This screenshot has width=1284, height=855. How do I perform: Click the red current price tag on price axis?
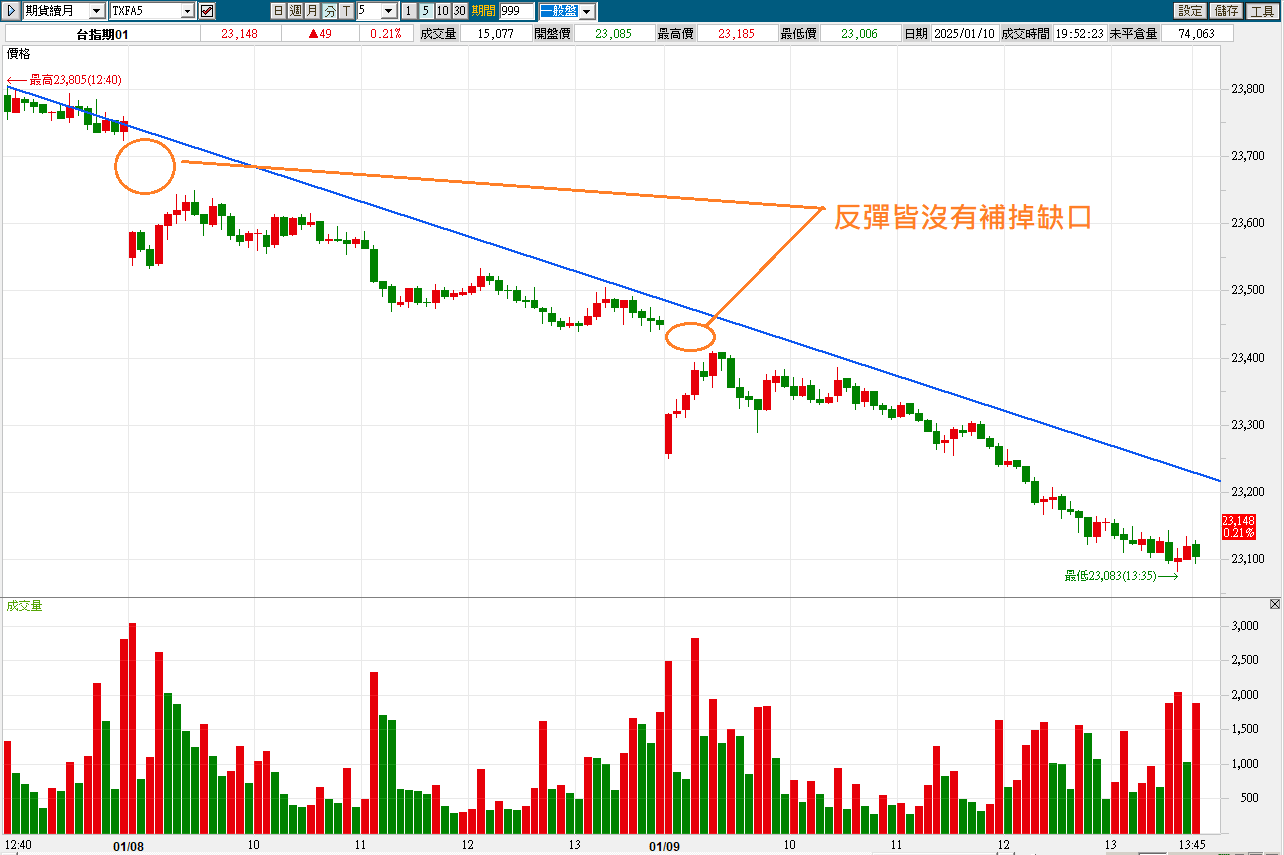click(1238, 527)
